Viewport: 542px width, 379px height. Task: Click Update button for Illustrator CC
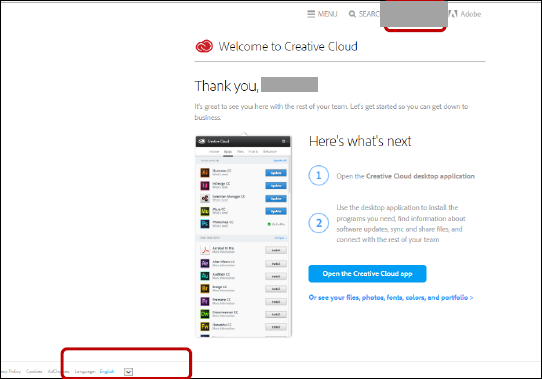(276, 173)
